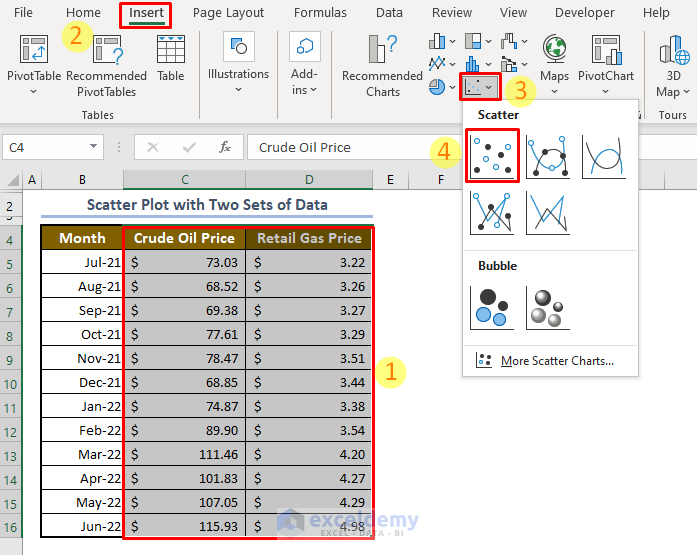
Task: Select column D header
Action: 309,180
